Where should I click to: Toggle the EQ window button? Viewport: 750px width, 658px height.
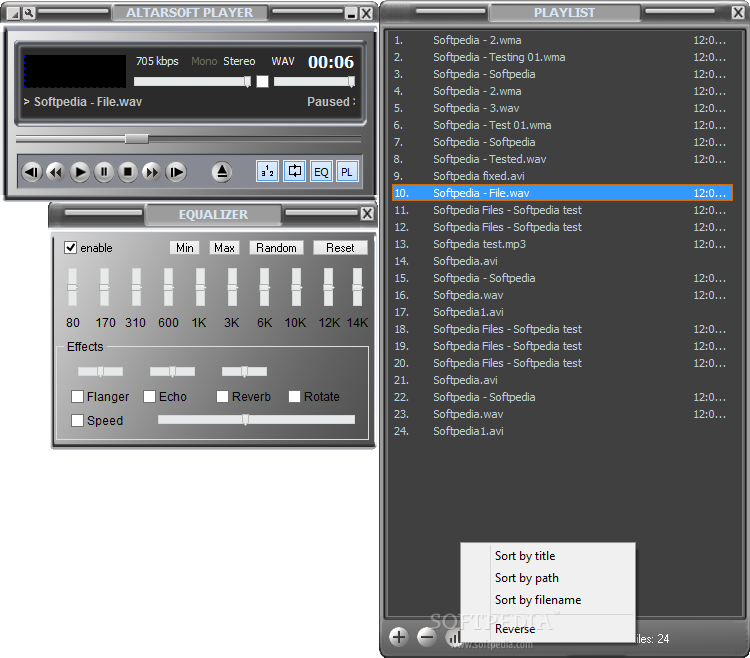click(321, 172)
